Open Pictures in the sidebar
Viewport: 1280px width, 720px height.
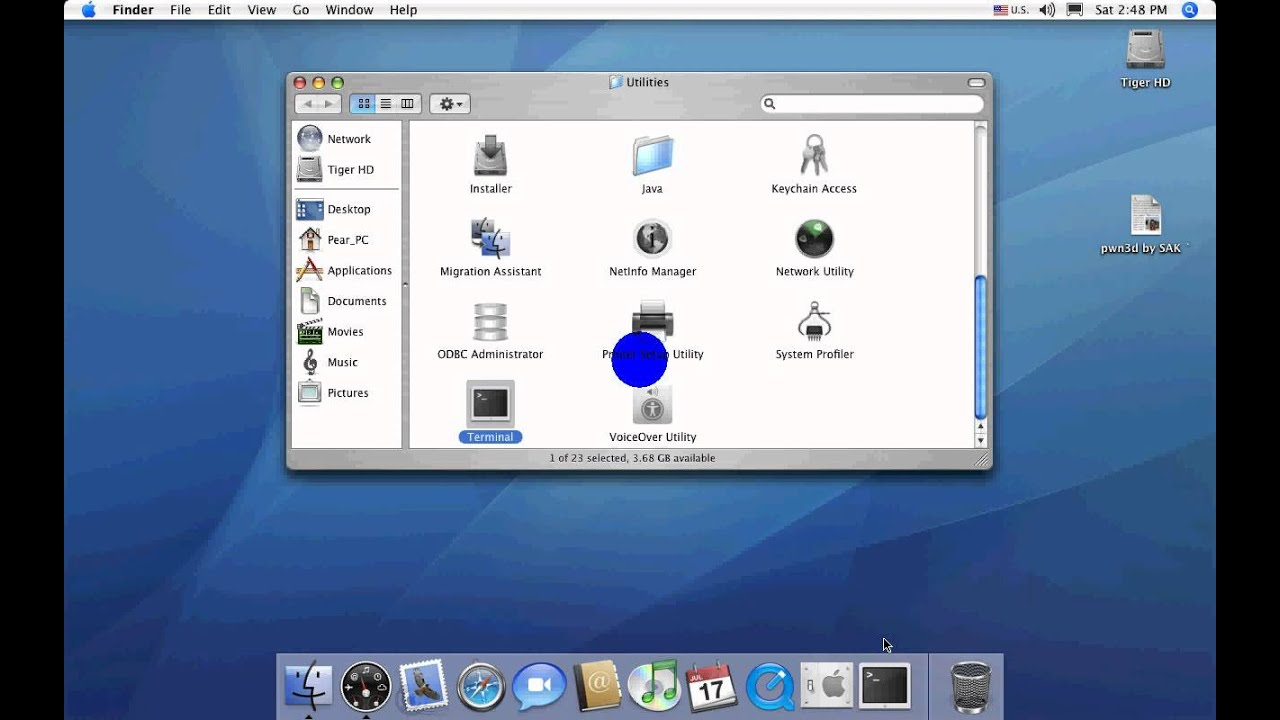346,393
